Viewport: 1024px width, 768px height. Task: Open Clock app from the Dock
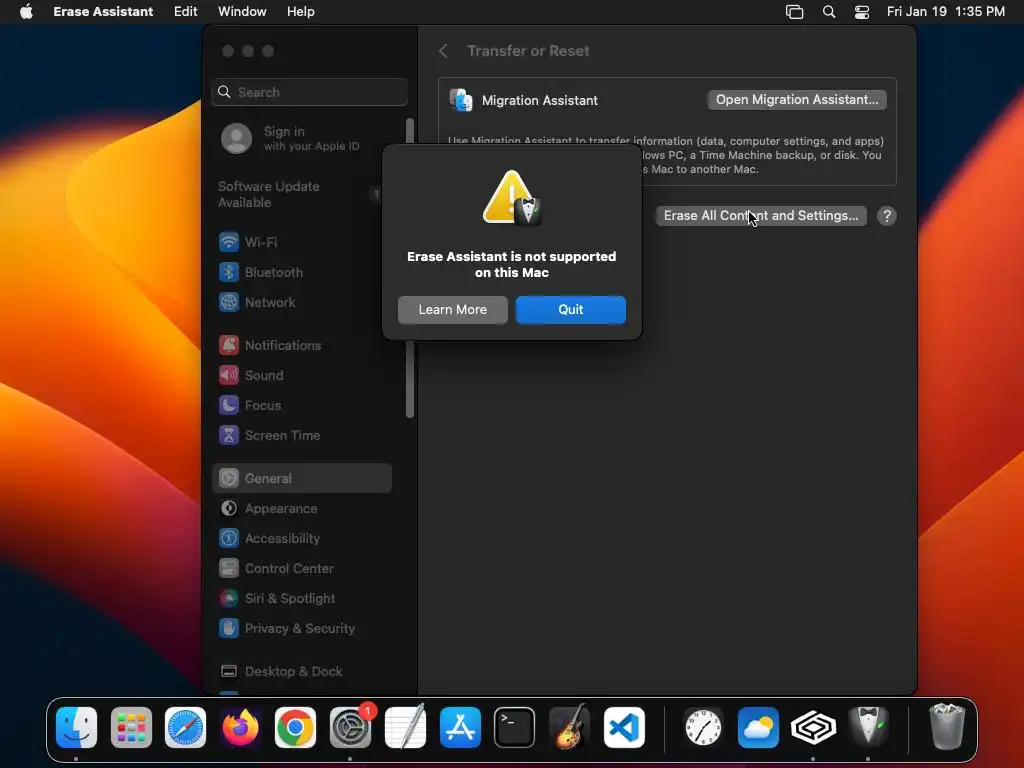click(703, 728)
